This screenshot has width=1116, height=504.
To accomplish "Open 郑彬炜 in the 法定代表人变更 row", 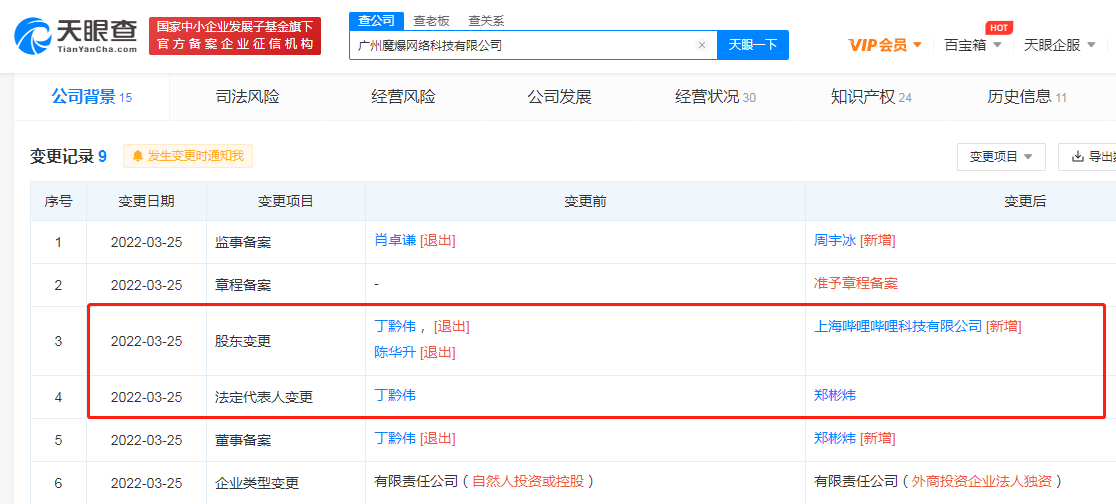I will 835,394.
